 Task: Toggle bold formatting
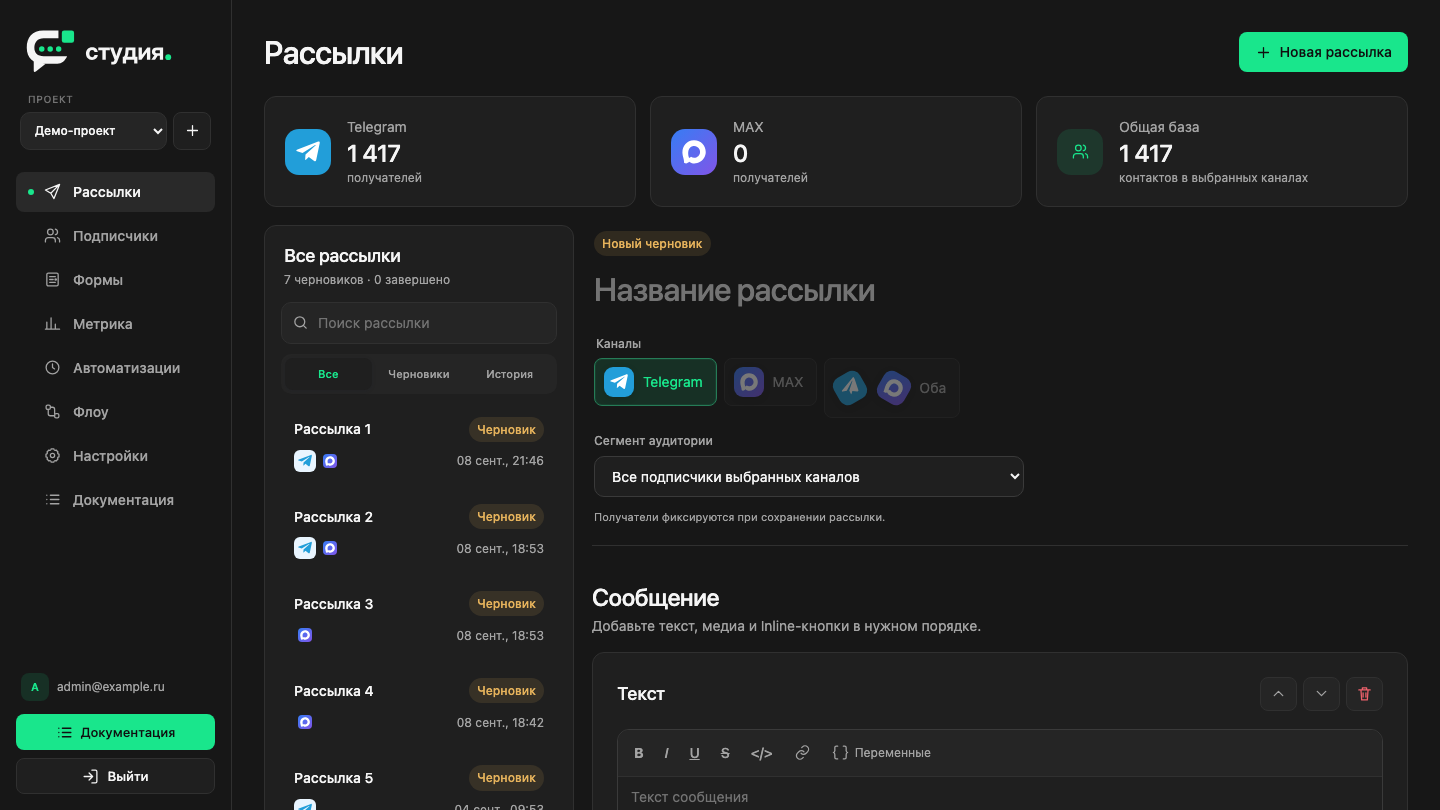[639, 753]
